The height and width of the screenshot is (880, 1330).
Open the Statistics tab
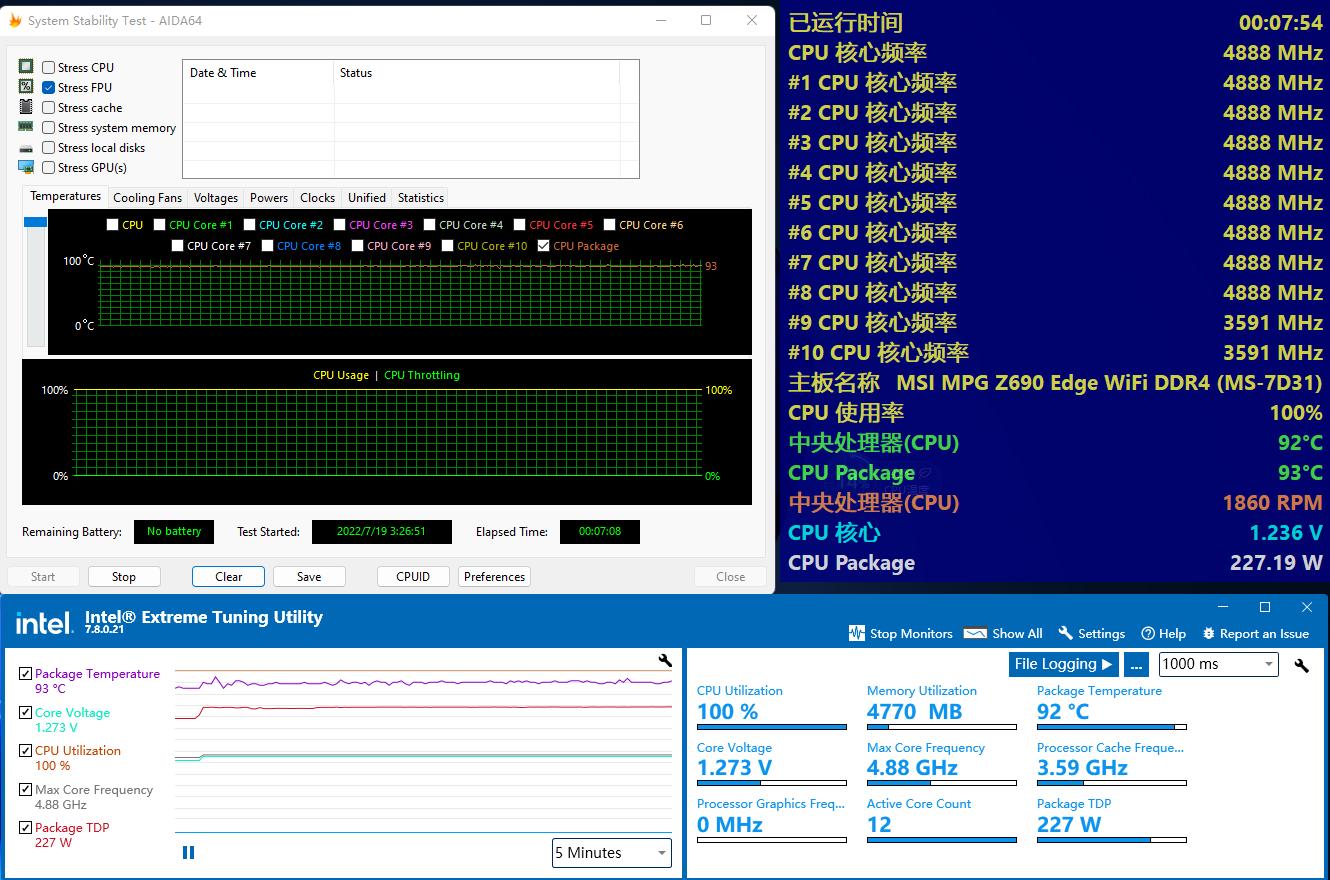[x=420, y=198]
